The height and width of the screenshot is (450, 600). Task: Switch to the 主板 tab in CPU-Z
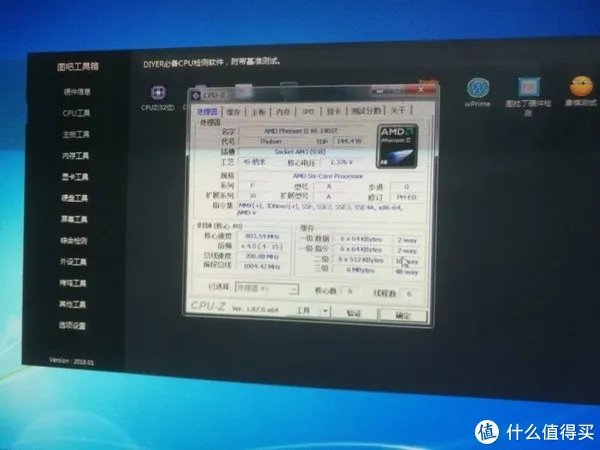(258, 112)
